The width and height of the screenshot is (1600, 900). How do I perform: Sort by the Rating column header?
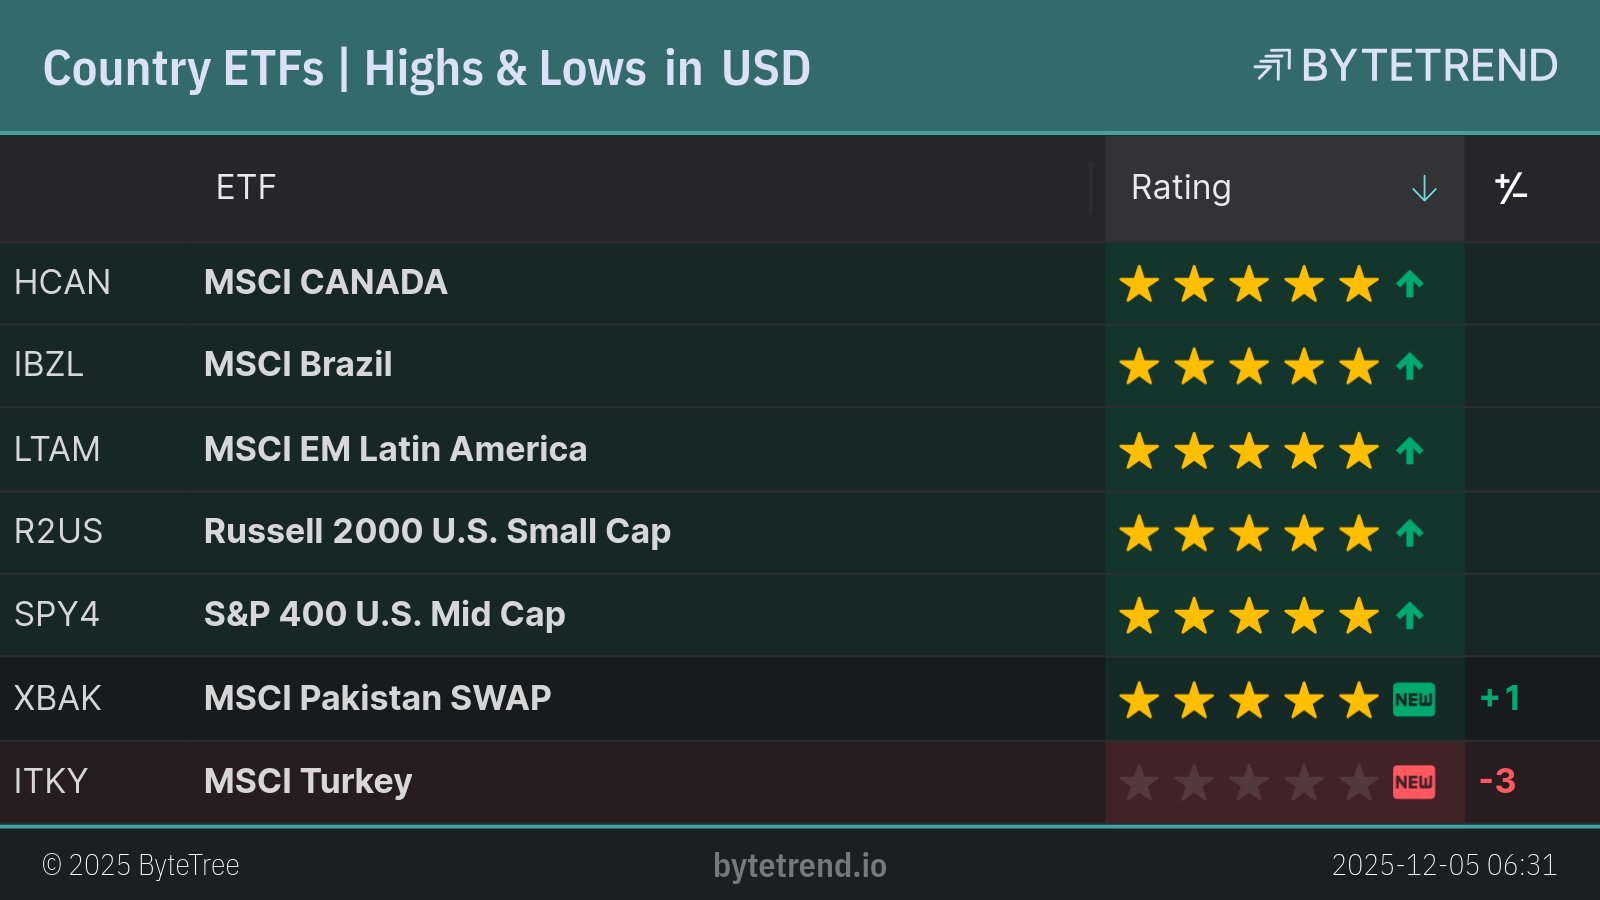click(x=1181, y=188)
